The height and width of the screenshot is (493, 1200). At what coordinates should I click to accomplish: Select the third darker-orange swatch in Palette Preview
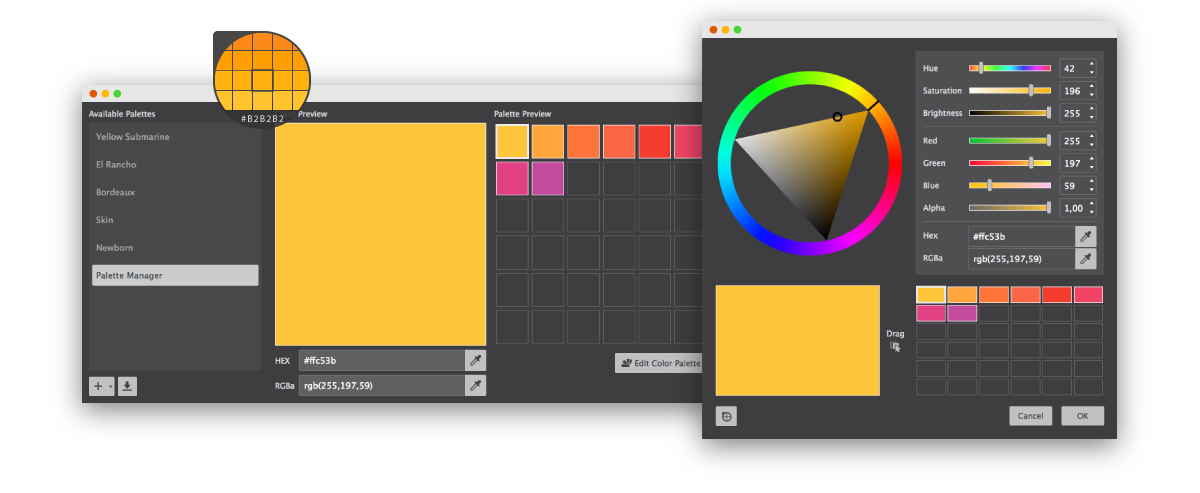pos(583,141)
